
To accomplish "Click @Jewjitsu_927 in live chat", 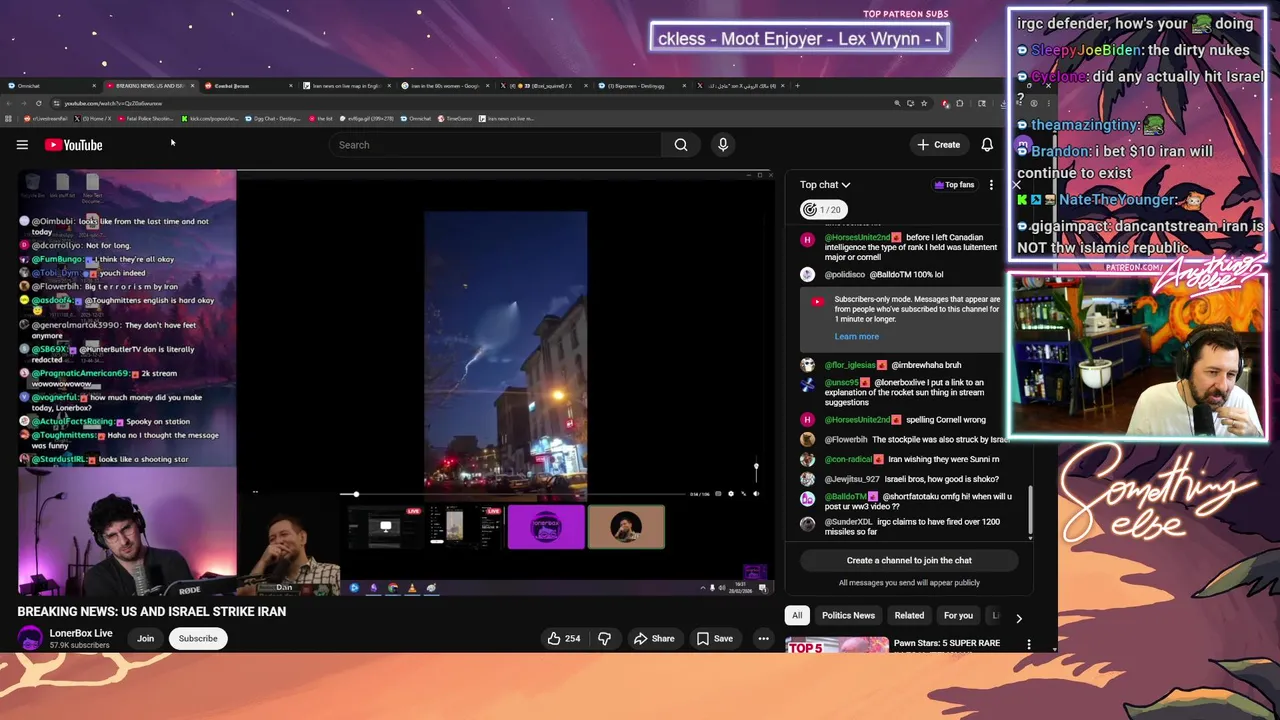I will (852, 479).
